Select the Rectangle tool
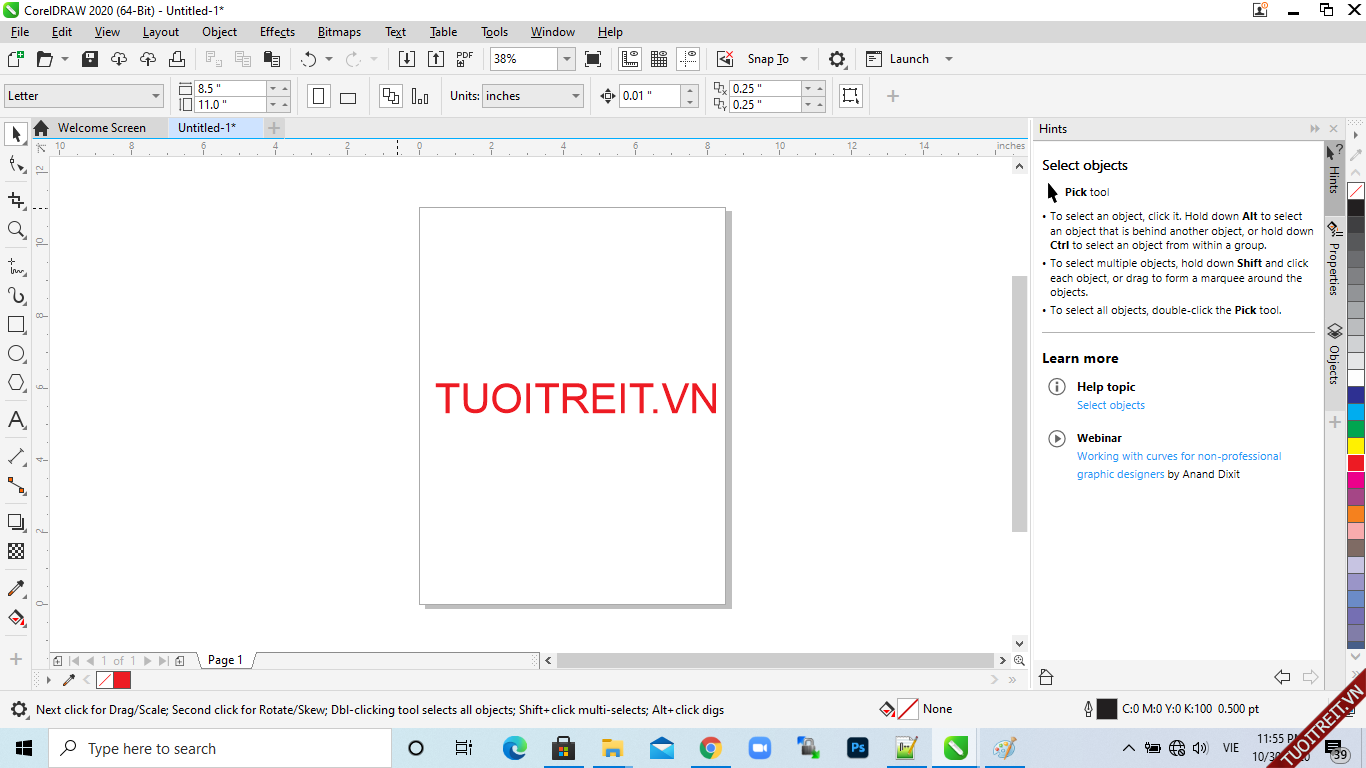Screen dimensions: 1366x768 [16, 325]
